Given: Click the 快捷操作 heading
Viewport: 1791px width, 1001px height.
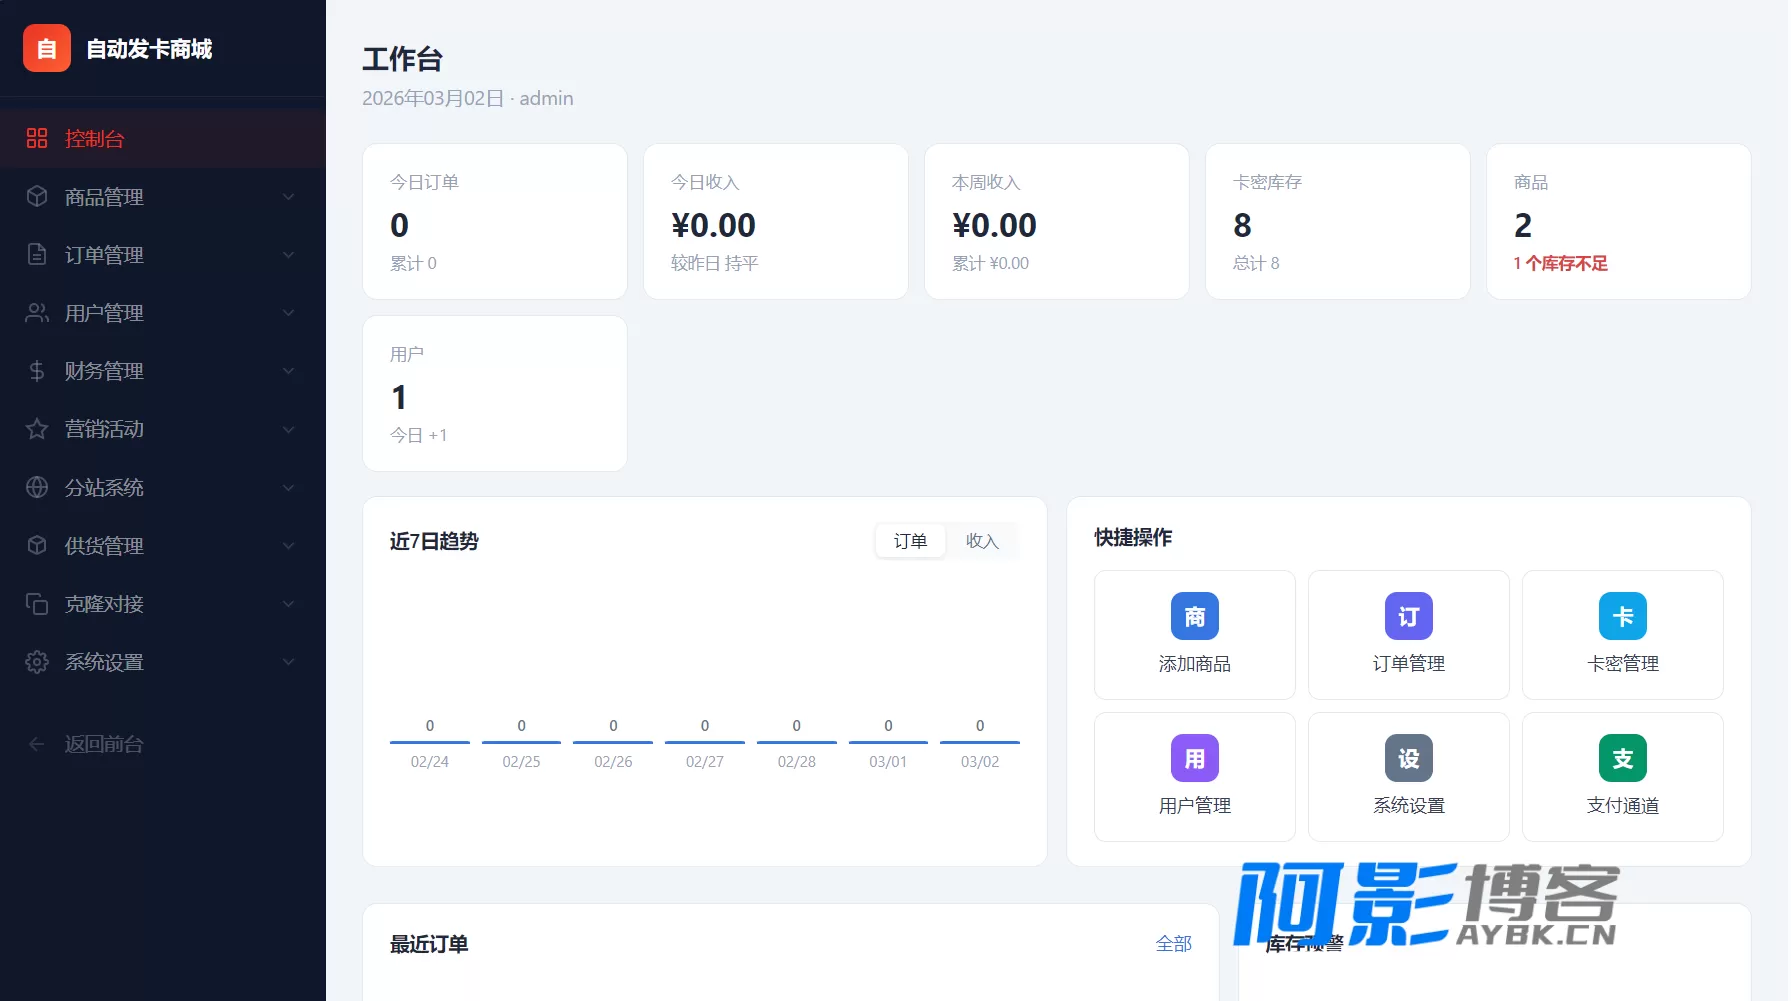Looking at the screenshot, I should click(1133, 537).
